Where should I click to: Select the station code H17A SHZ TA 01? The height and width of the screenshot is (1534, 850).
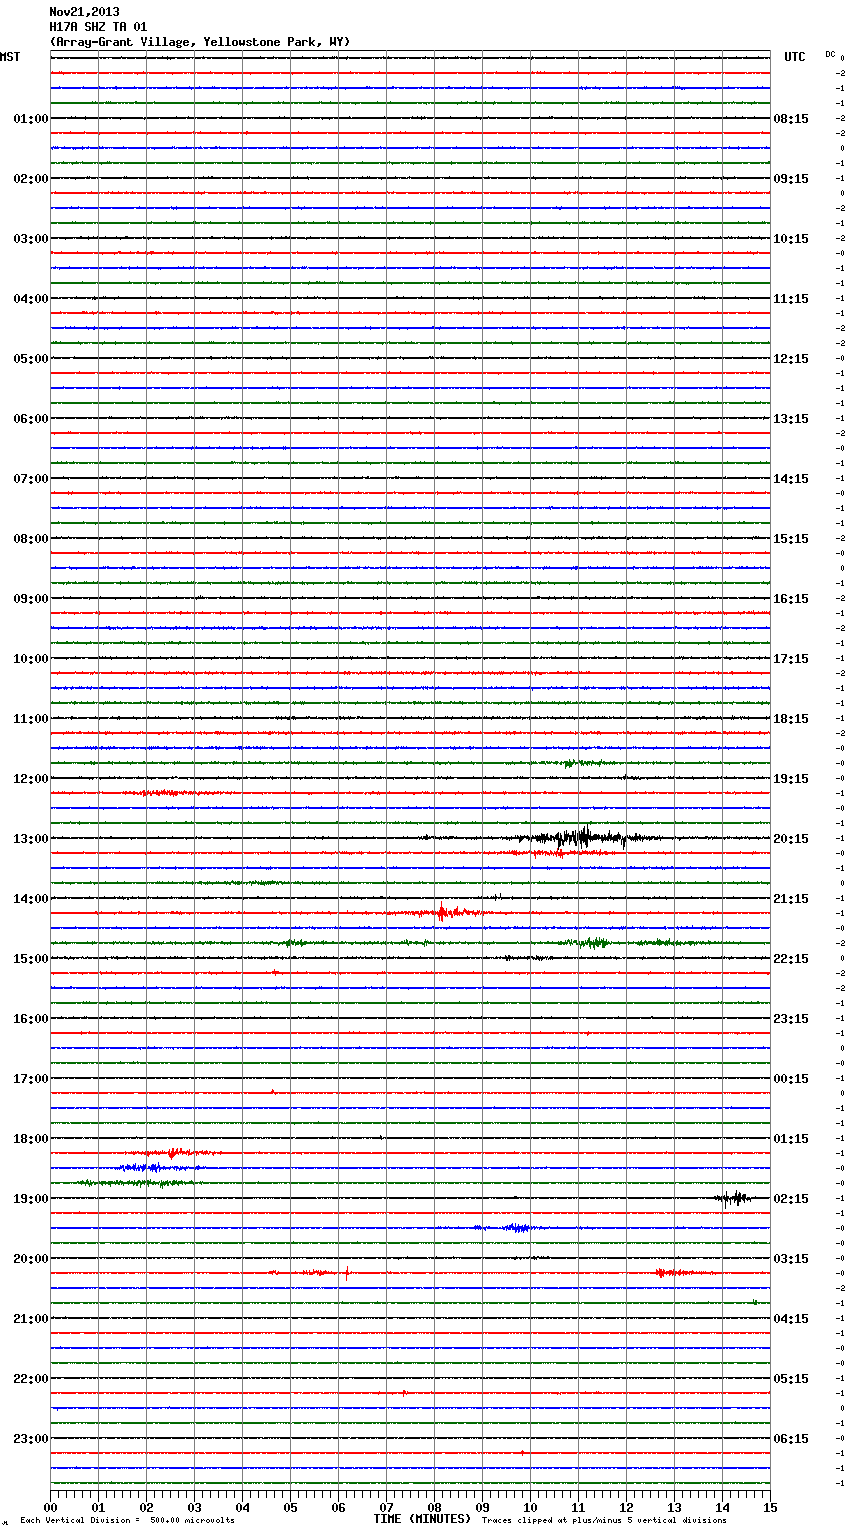(98, 27)
